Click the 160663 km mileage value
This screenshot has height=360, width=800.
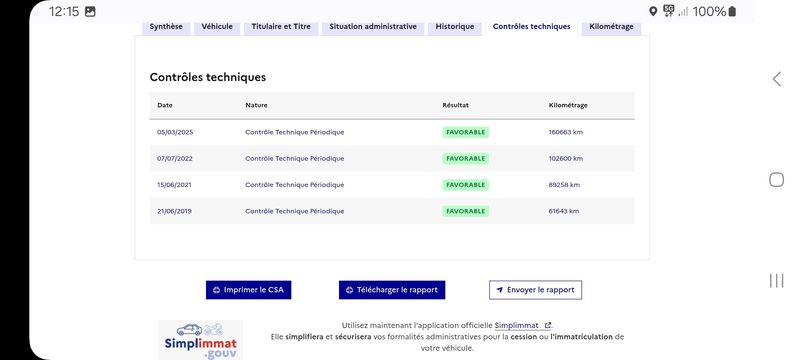pyautogui.click(x=565, y=132)
